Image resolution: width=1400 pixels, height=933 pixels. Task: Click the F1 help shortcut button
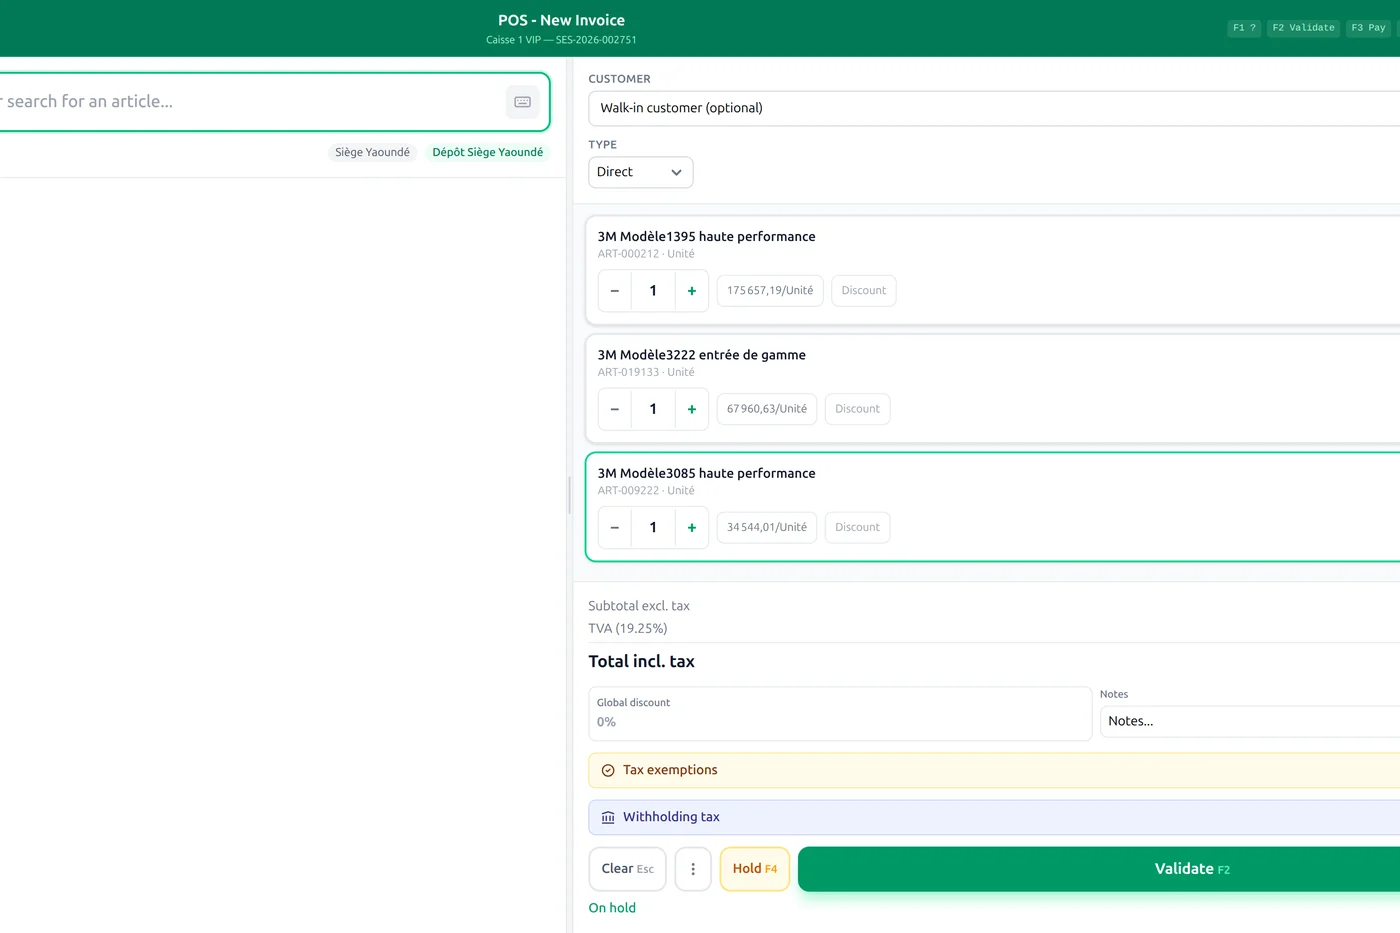[x=1244, y=28]
